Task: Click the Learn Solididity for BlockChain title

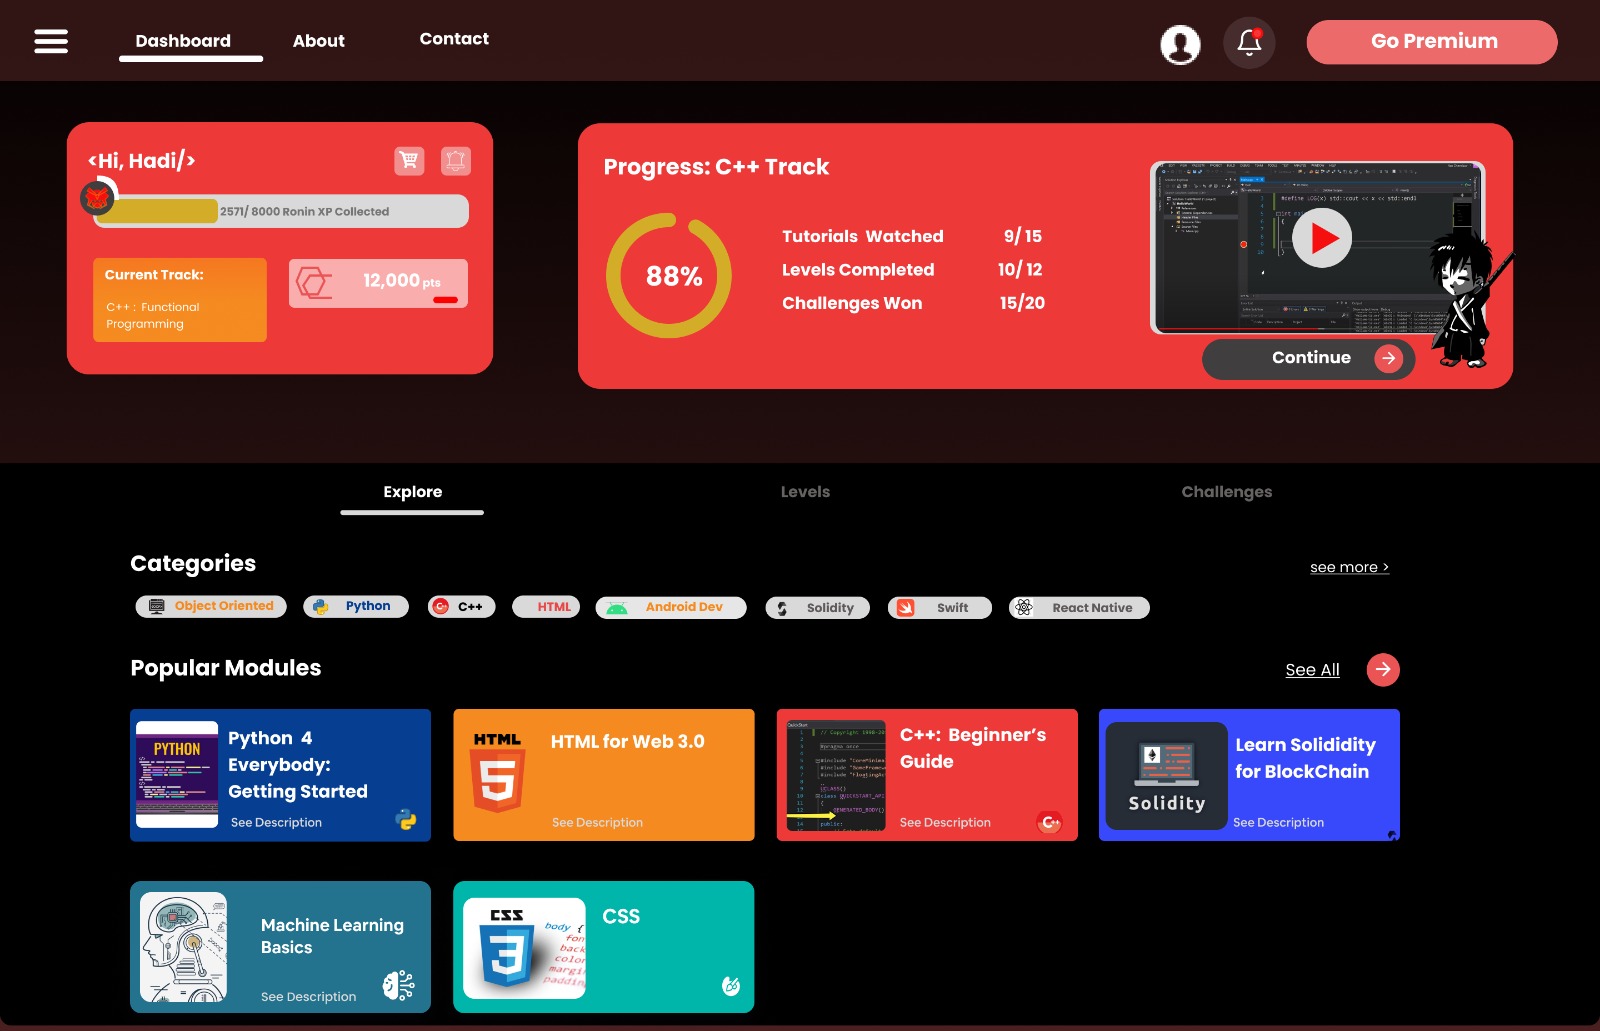Action: click(x=1305, y=758)
